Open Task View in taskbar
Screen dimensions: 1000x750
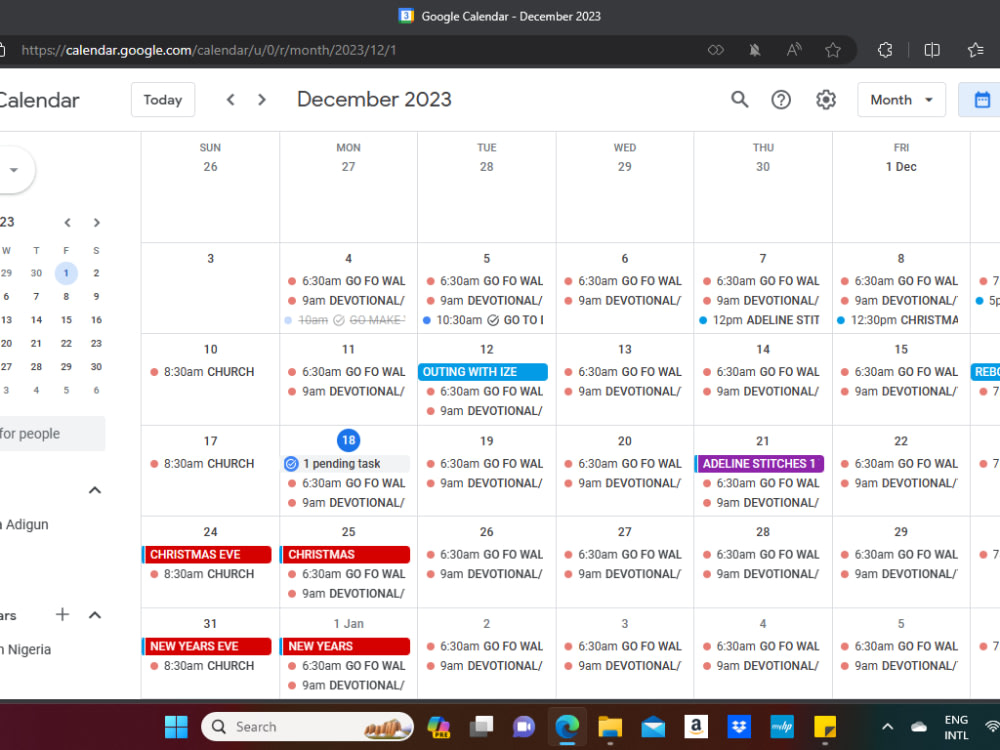482,726
